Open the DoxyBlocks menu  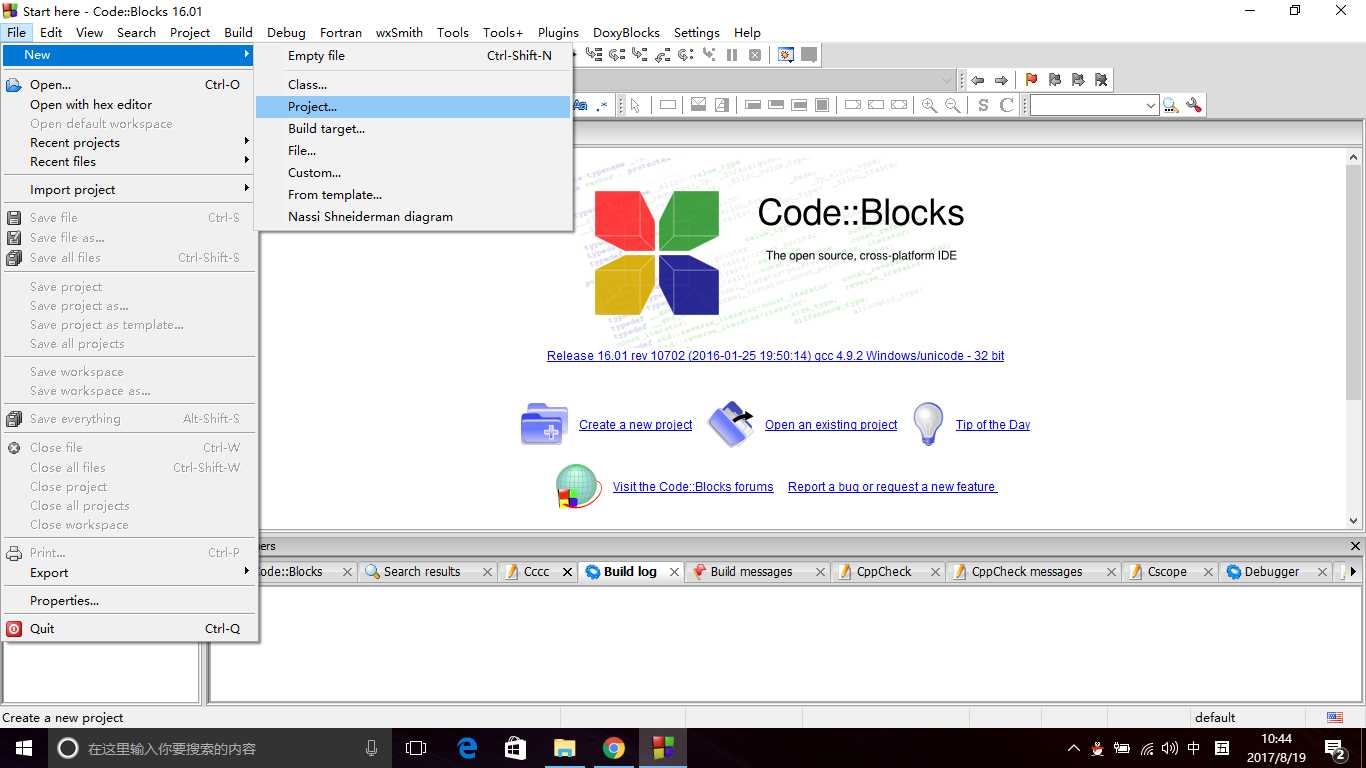click(626, 32)
